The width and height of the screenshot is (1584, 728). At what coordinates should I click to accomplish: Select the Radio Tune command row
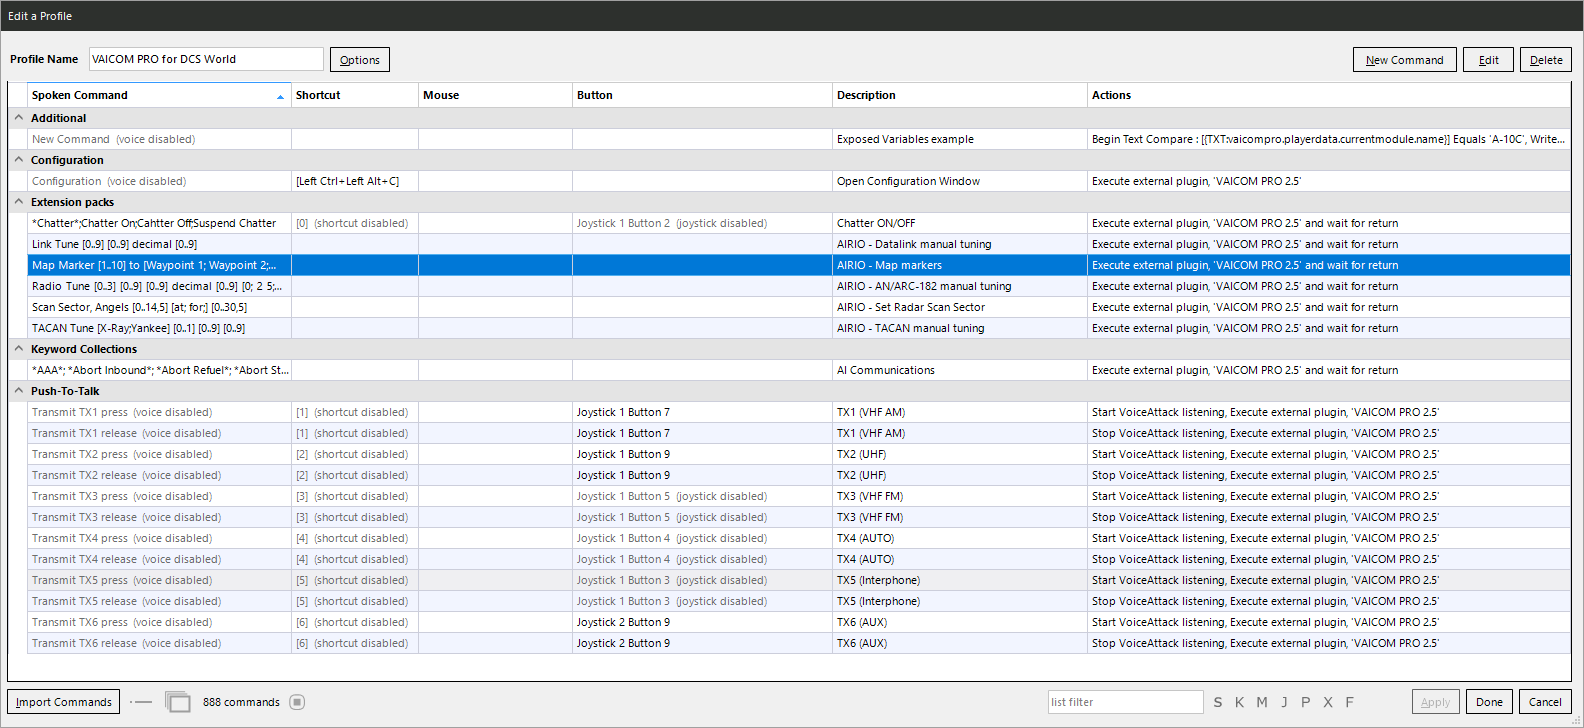point(799,286)
